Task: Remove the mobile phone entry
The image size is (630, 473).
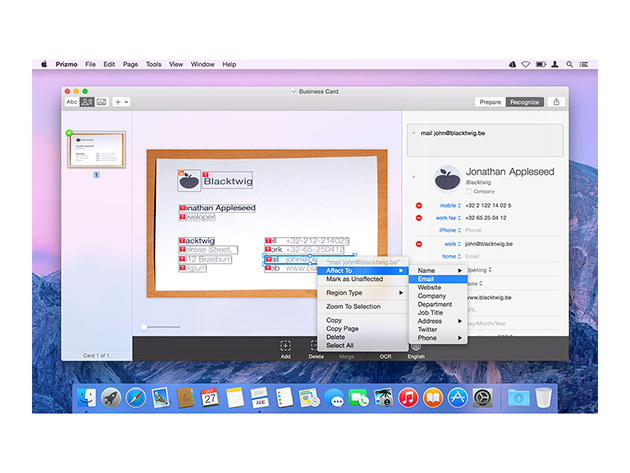Action: coord(419,205)
